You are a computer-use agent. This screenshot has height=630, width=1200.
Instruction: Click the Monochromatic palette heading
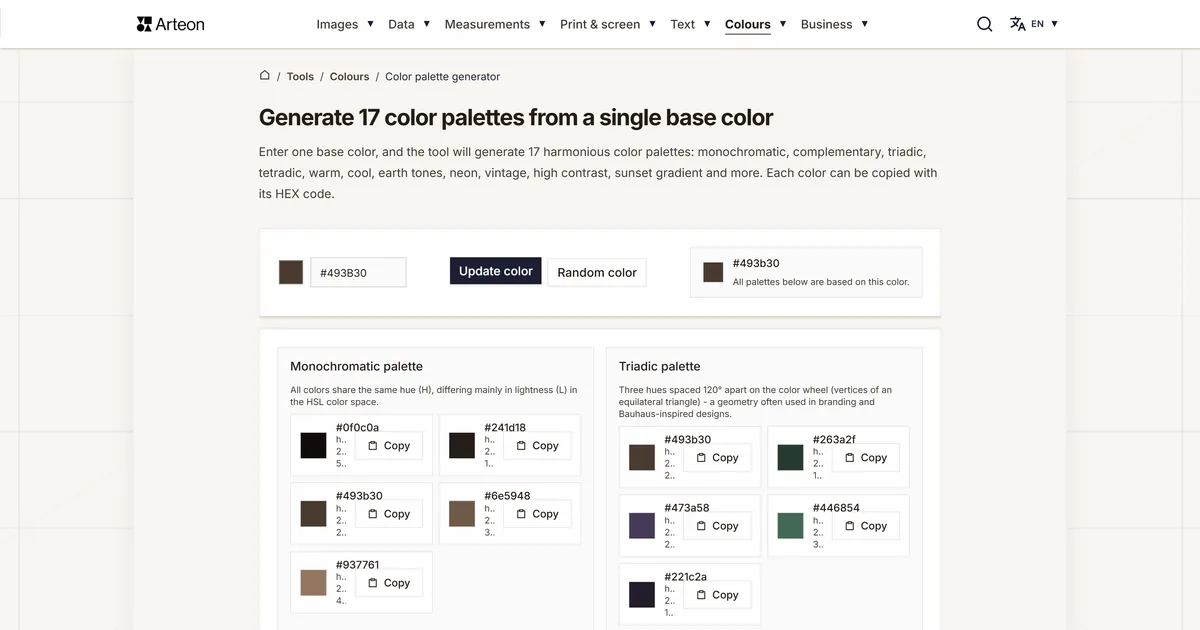356,367
